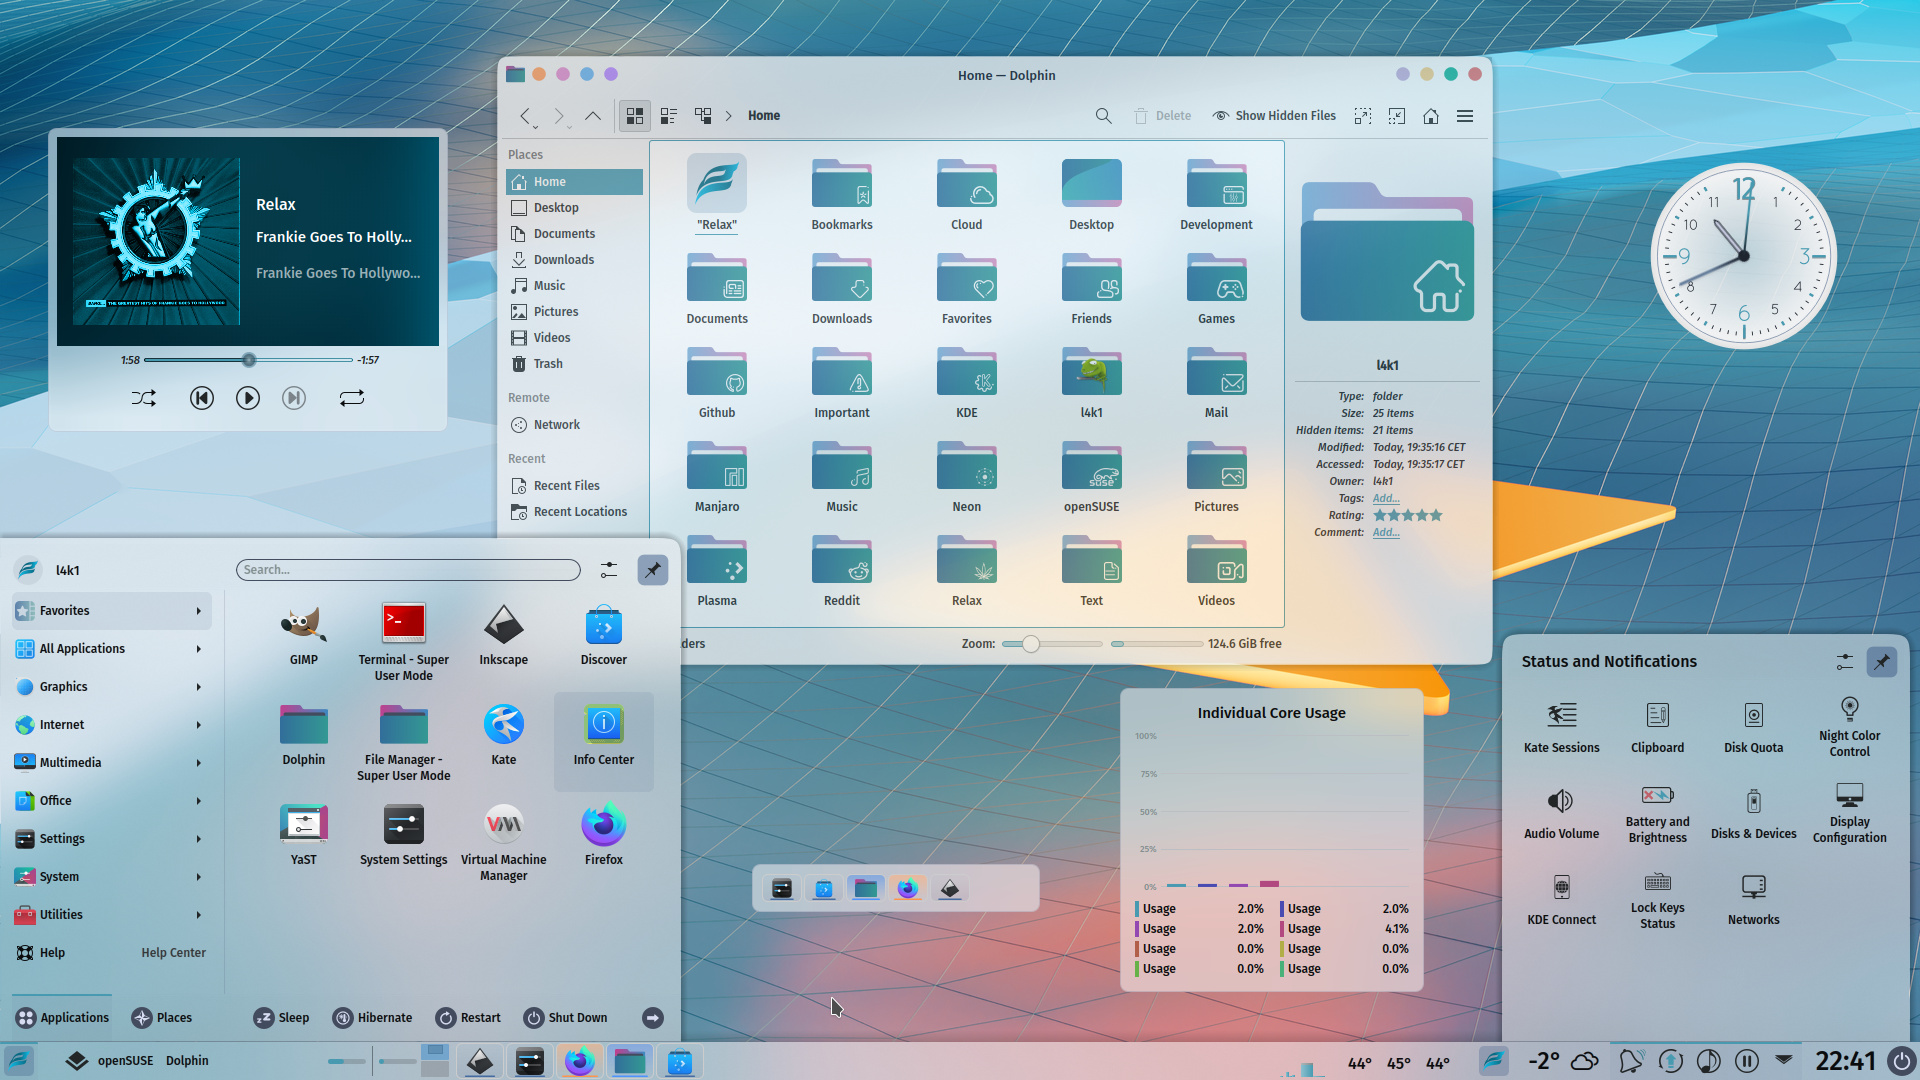Expand the Utilities category

(111, 915)
